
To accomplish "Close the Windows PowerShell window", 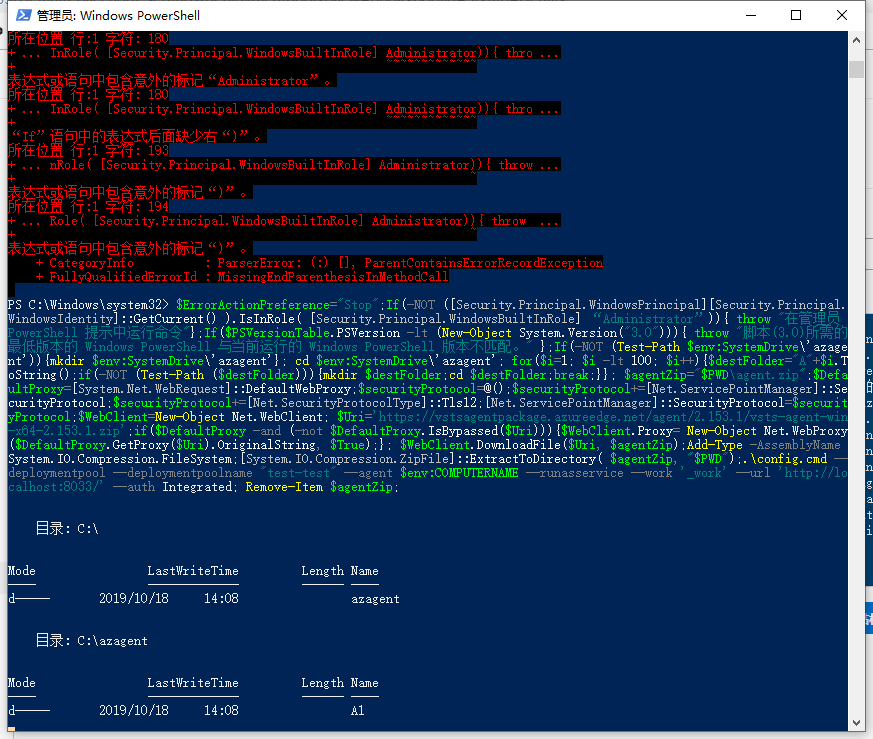I will pyautogui.click(x=843, y=15).
